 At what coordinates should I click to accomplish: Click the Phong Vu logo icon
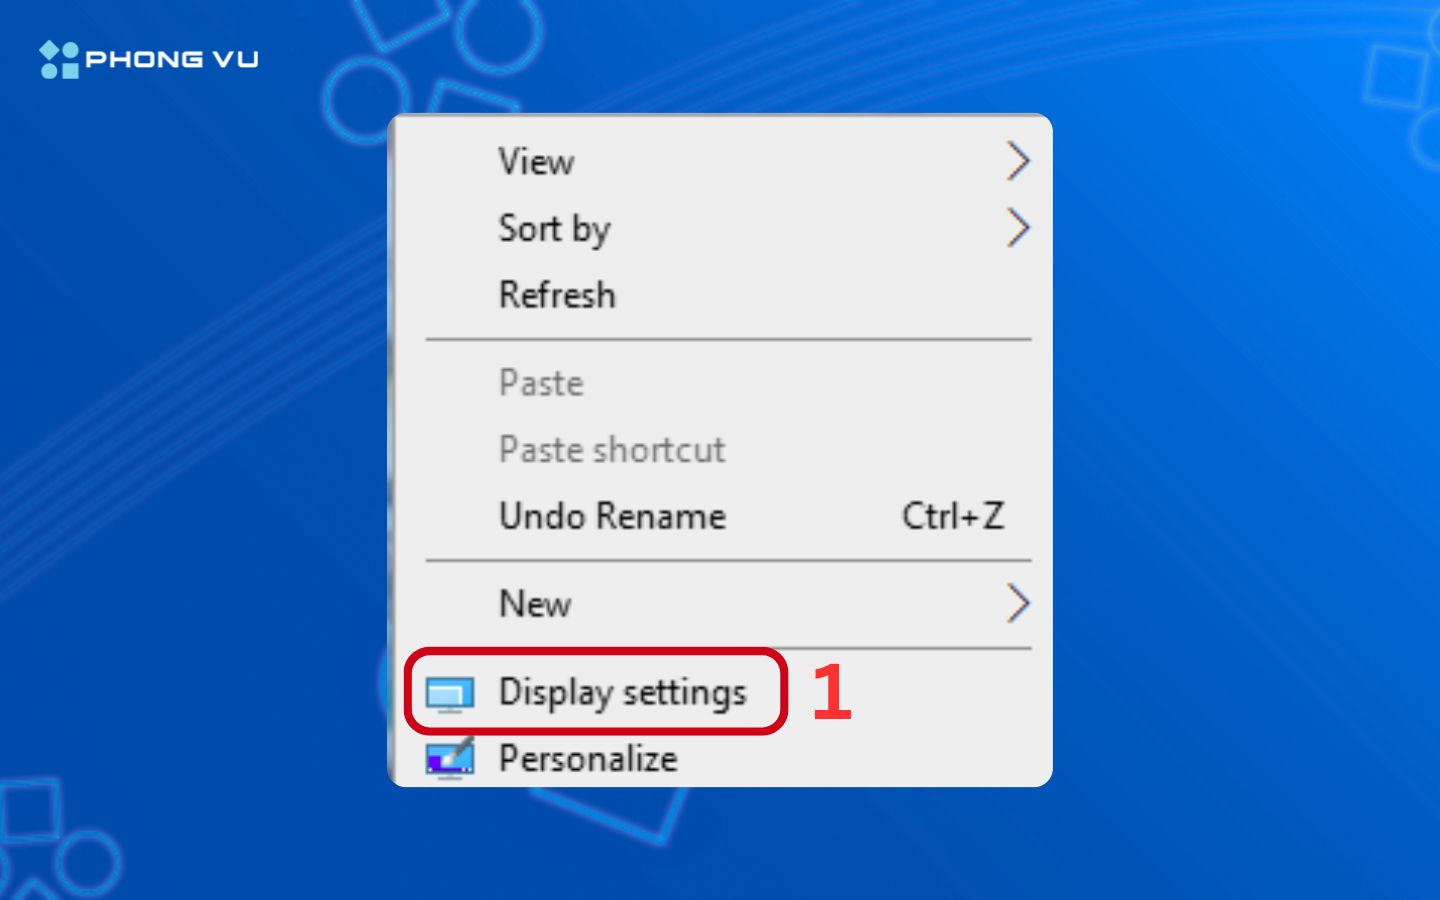point(59,59)
